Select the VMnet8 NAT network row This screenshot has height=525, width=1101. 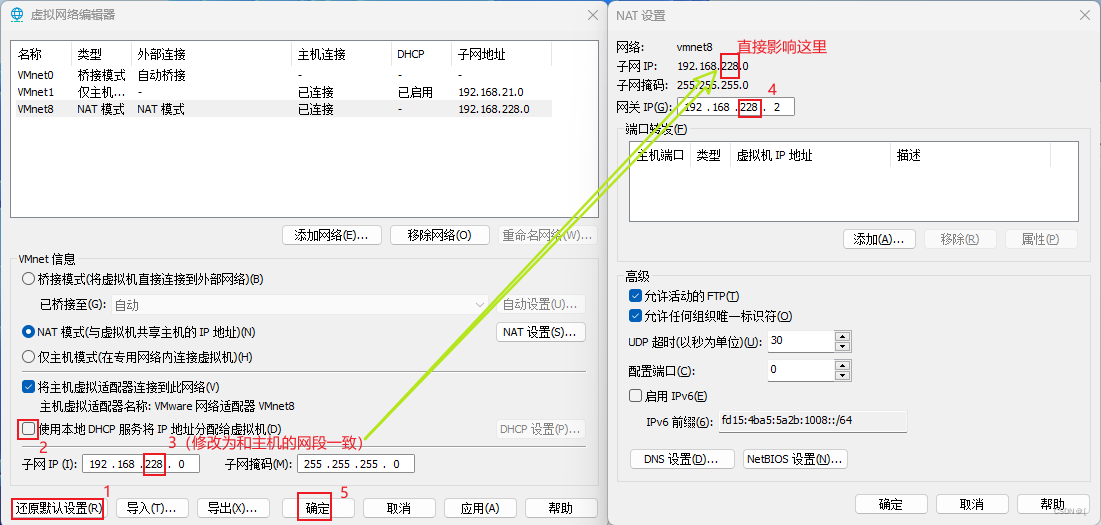point(283,109)
